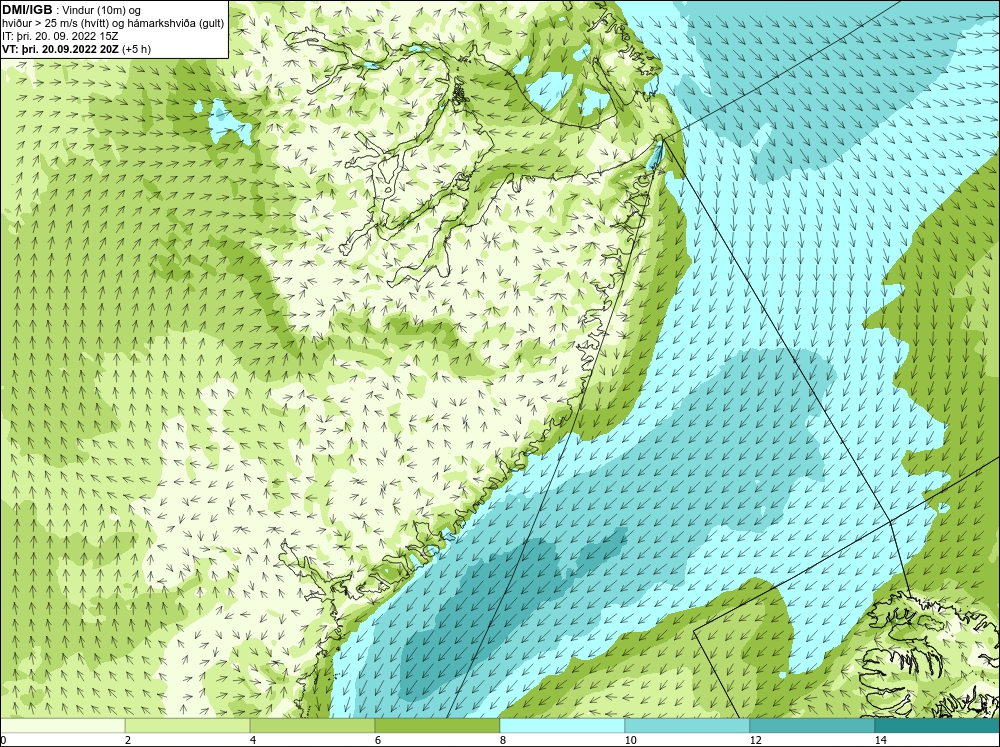Viewport: 1000px width, 747px height.
Task: Select the 6–8 m/s olive green swatch
Action: (438, 725)
